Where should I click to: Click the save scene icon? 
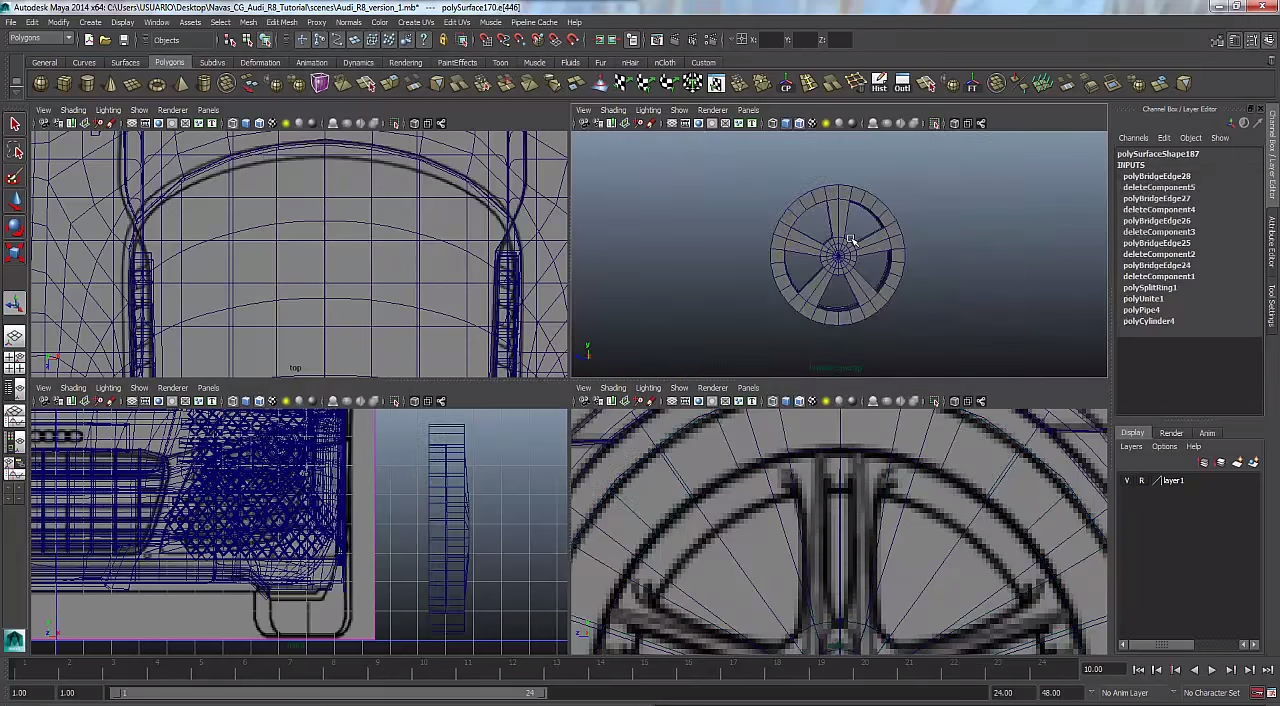pos(124,40)
